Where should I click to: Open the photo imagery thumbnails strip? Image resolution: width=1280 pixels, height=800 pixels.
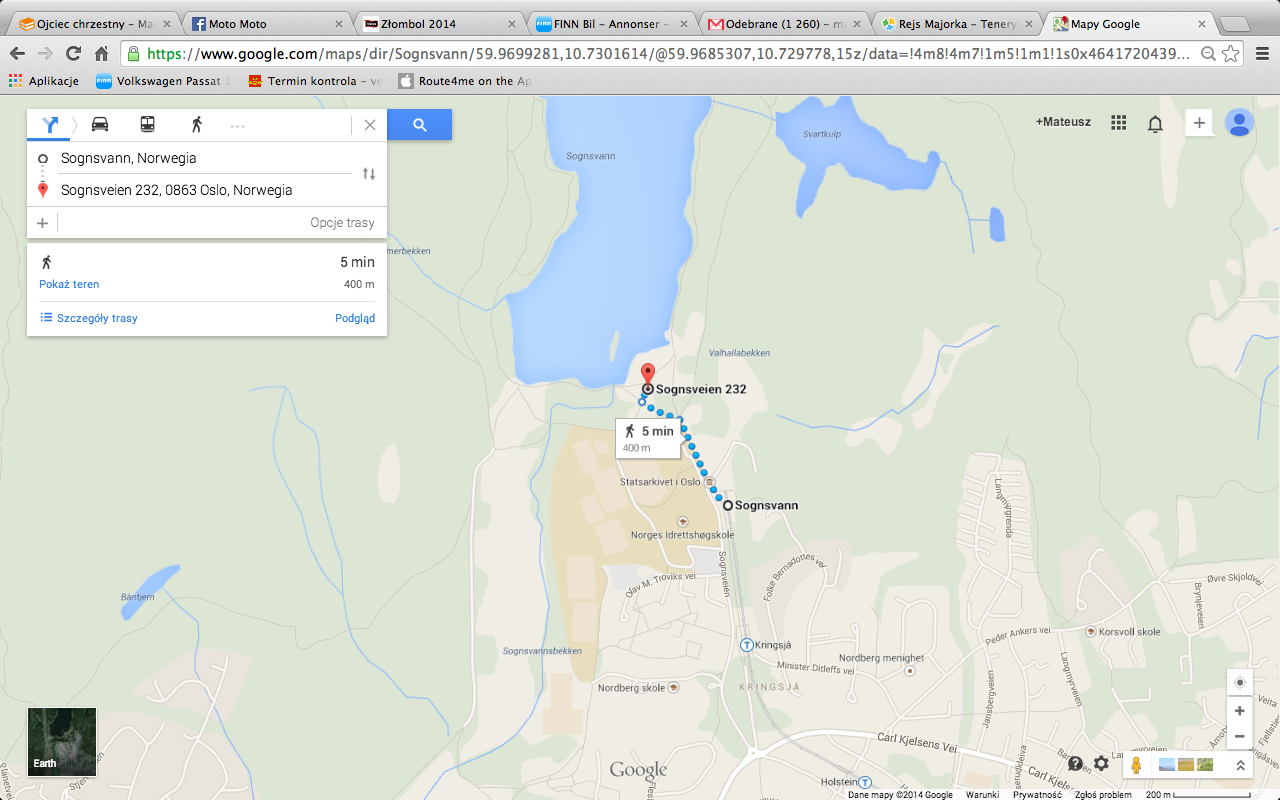[1185, 765]
